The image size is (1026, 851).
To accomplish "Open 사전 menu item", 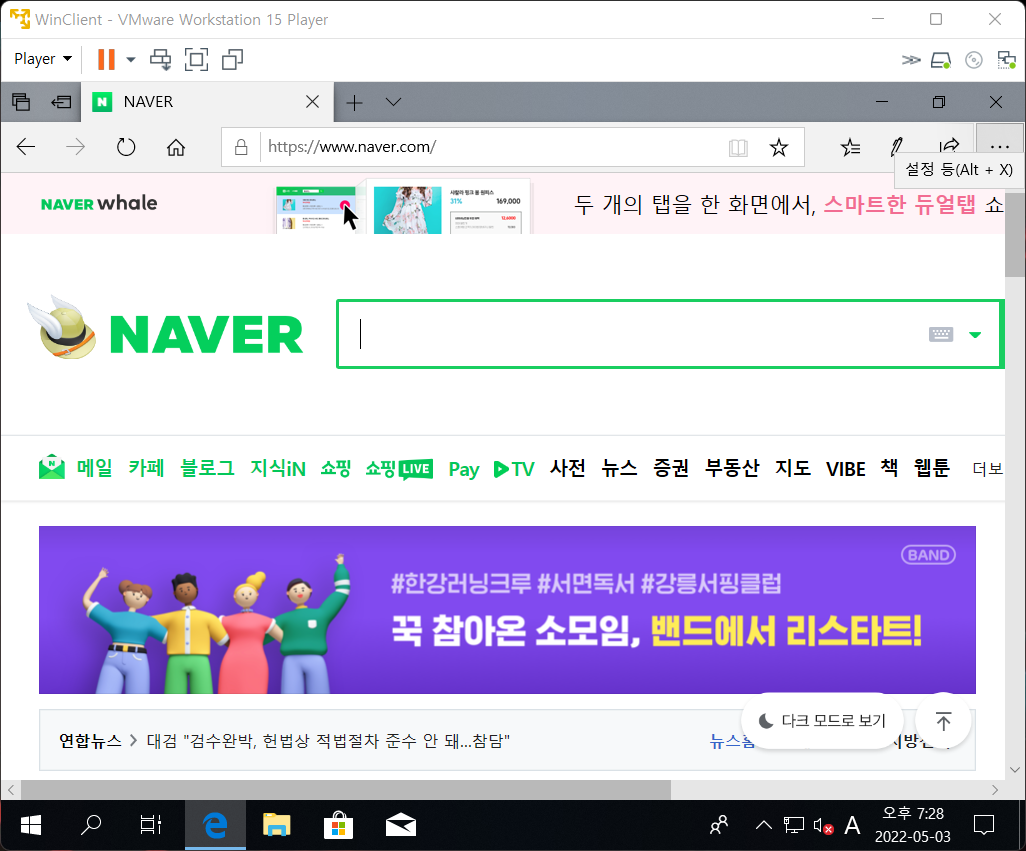I will tap(567, 468).
